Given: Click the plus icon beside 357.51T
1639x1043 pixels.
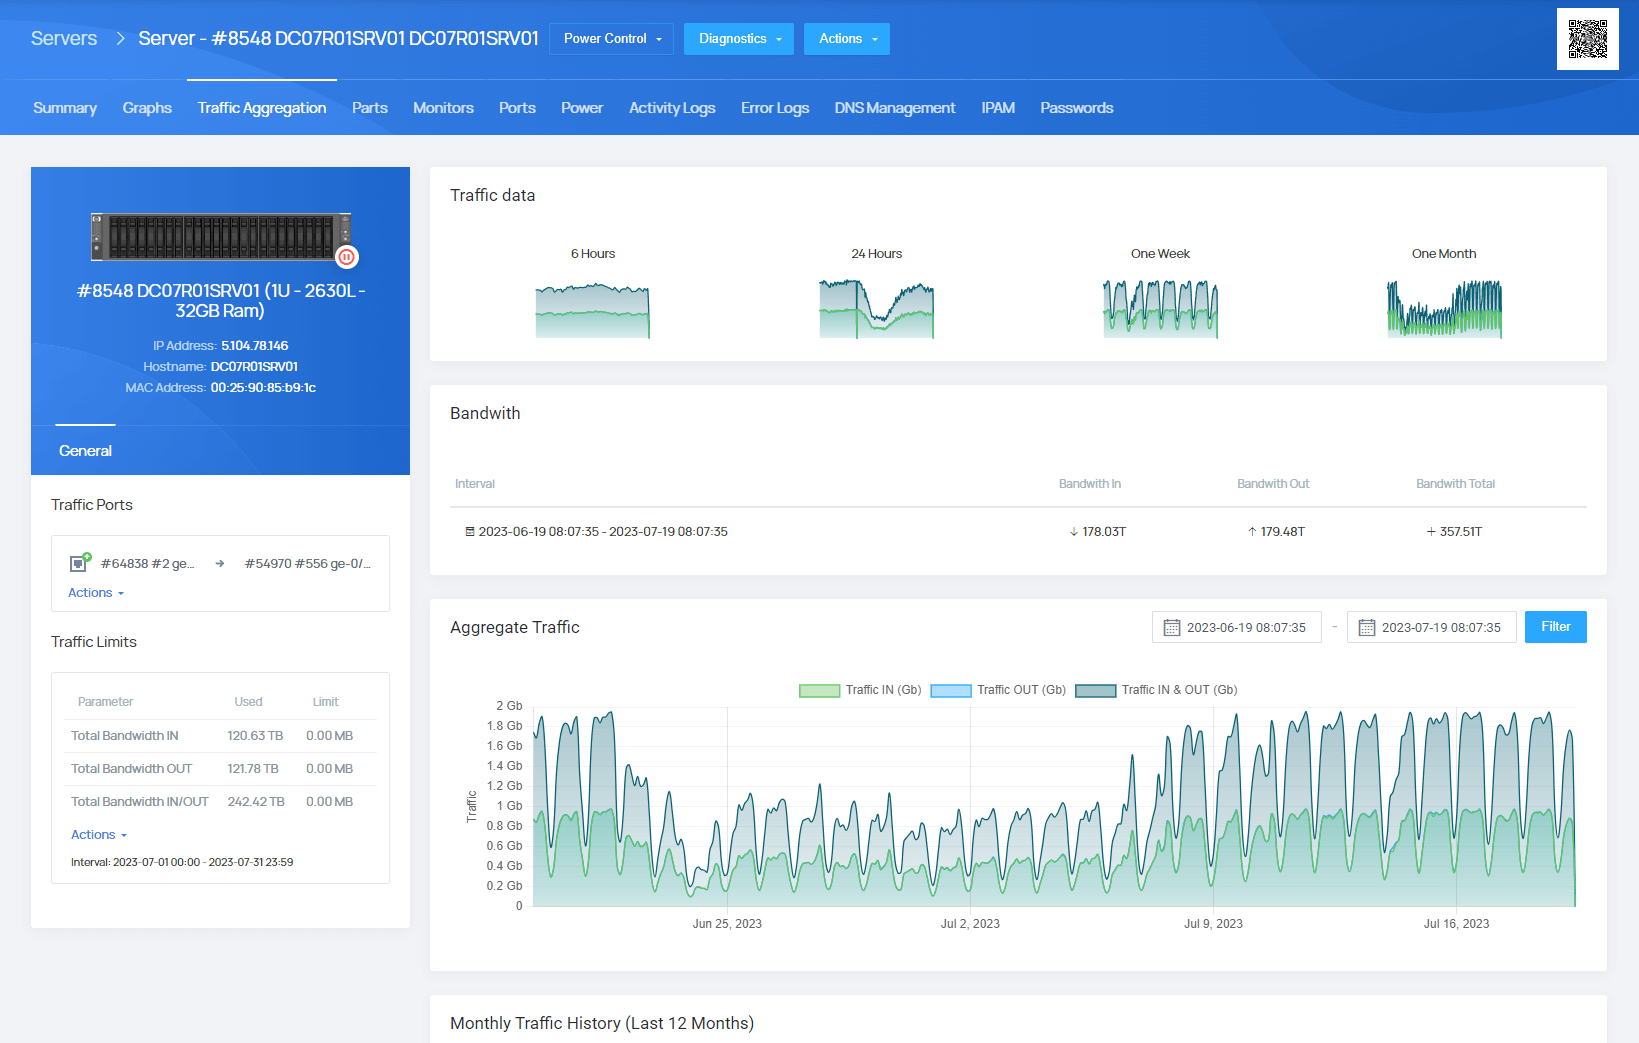Looking at the screenshot, I should (1431, 532).
